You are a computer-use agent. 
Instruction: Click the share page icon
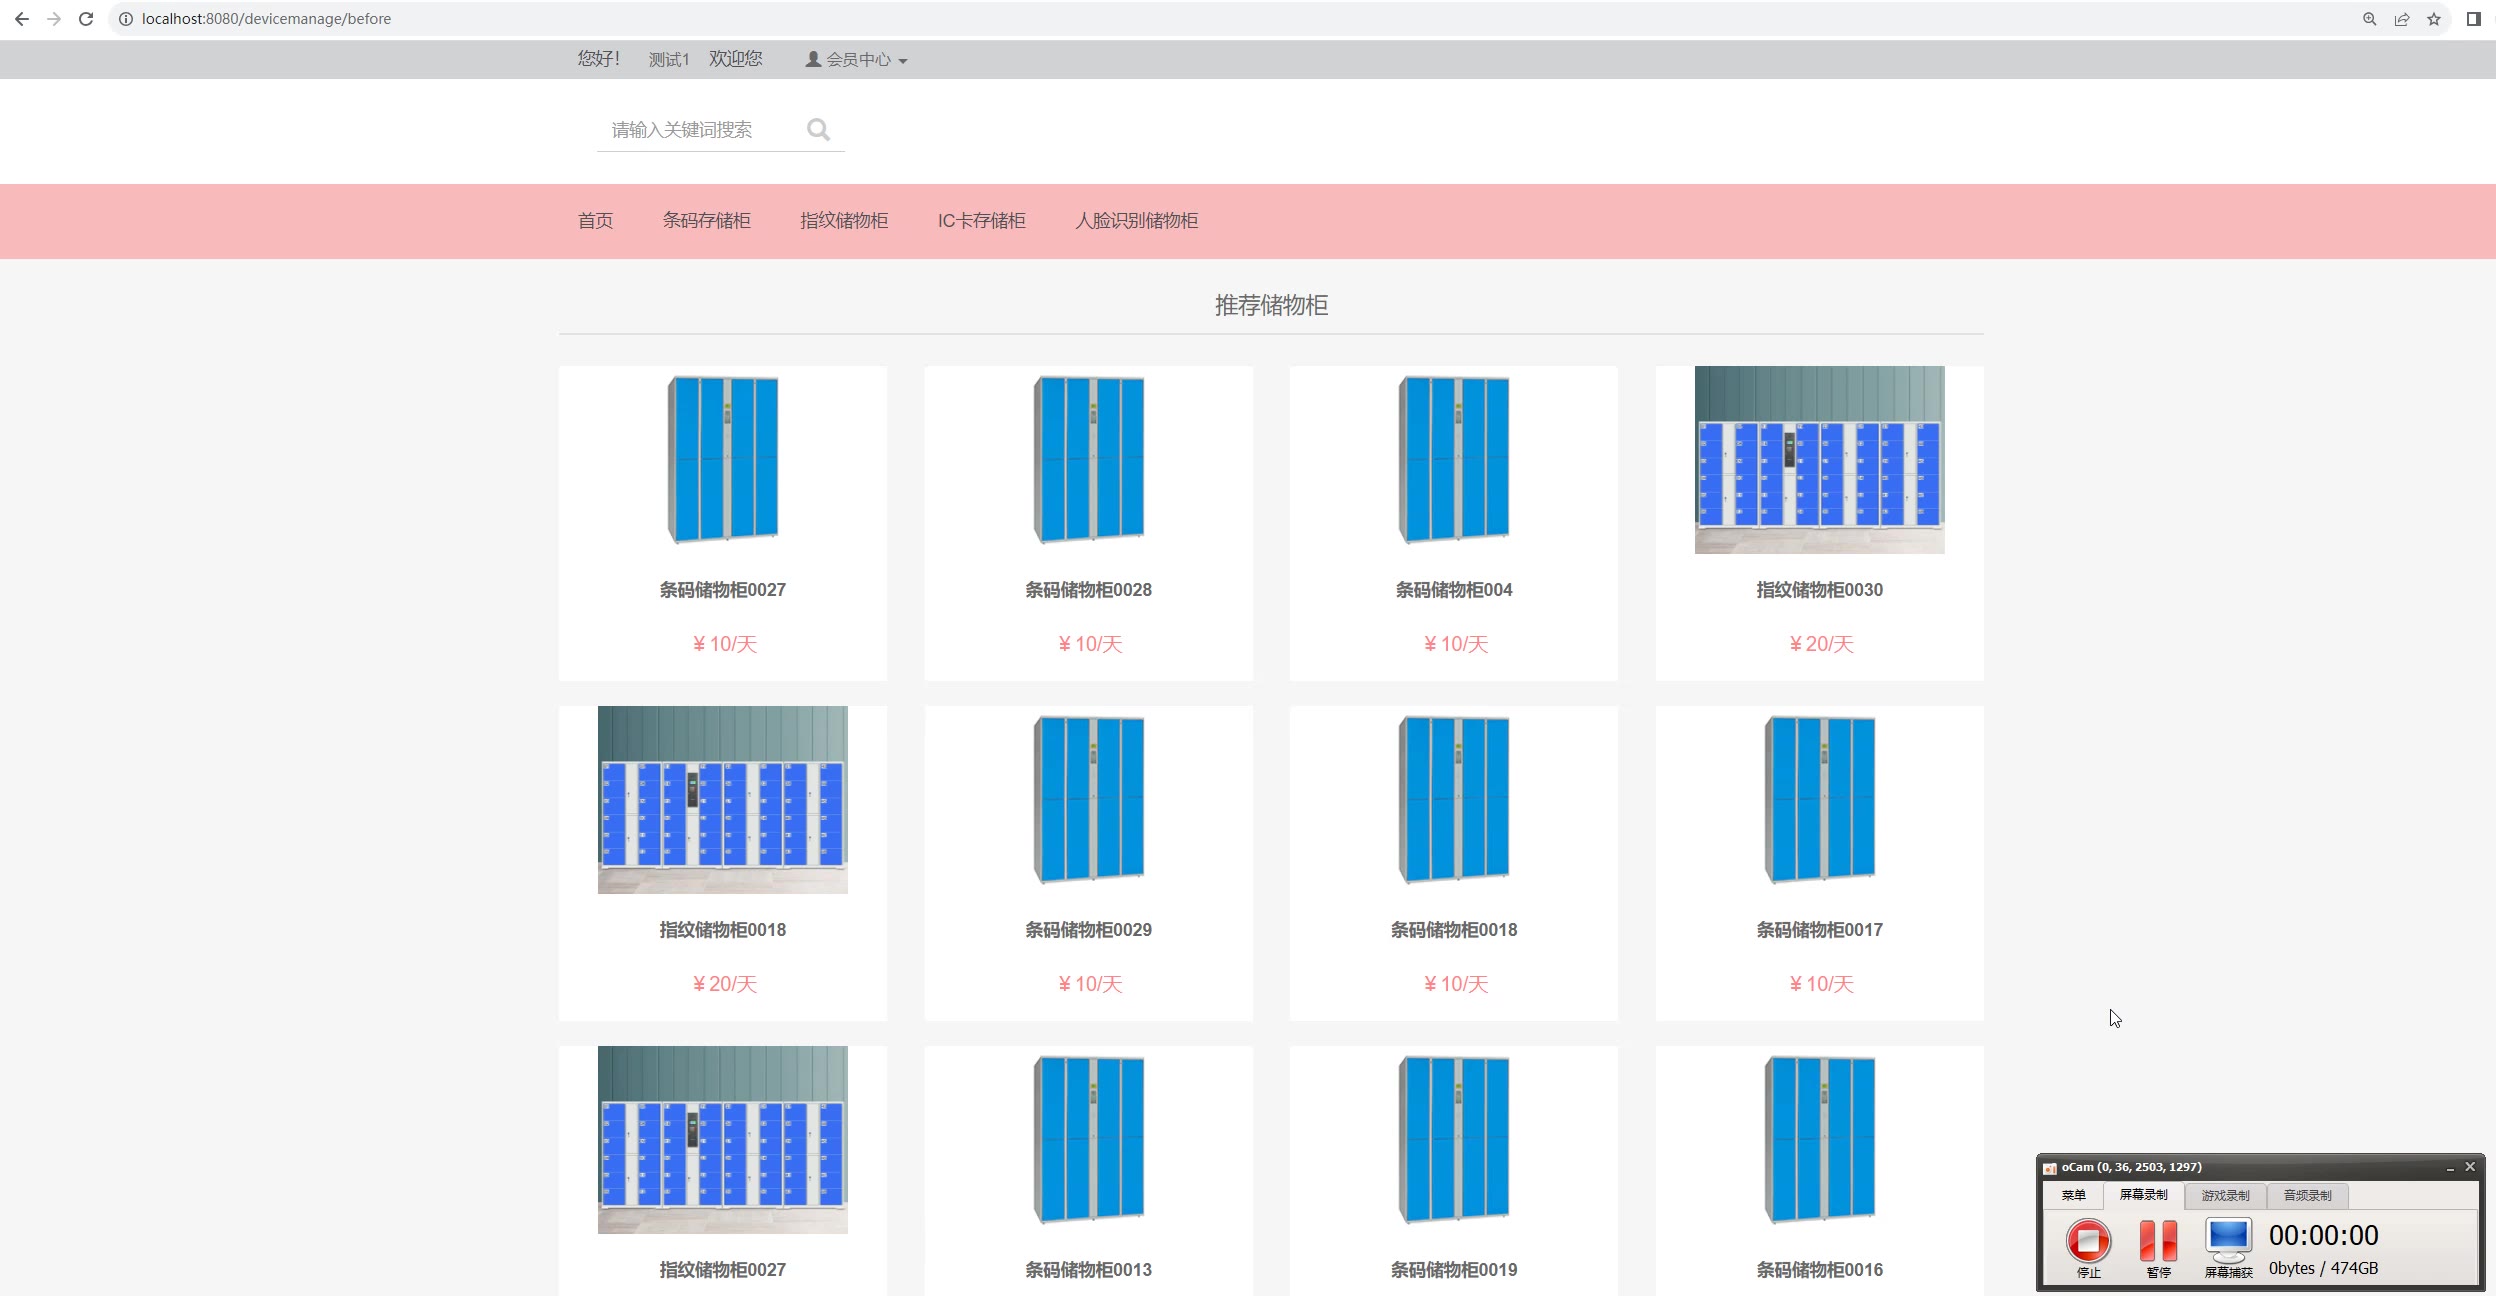tap(2401, 19)
